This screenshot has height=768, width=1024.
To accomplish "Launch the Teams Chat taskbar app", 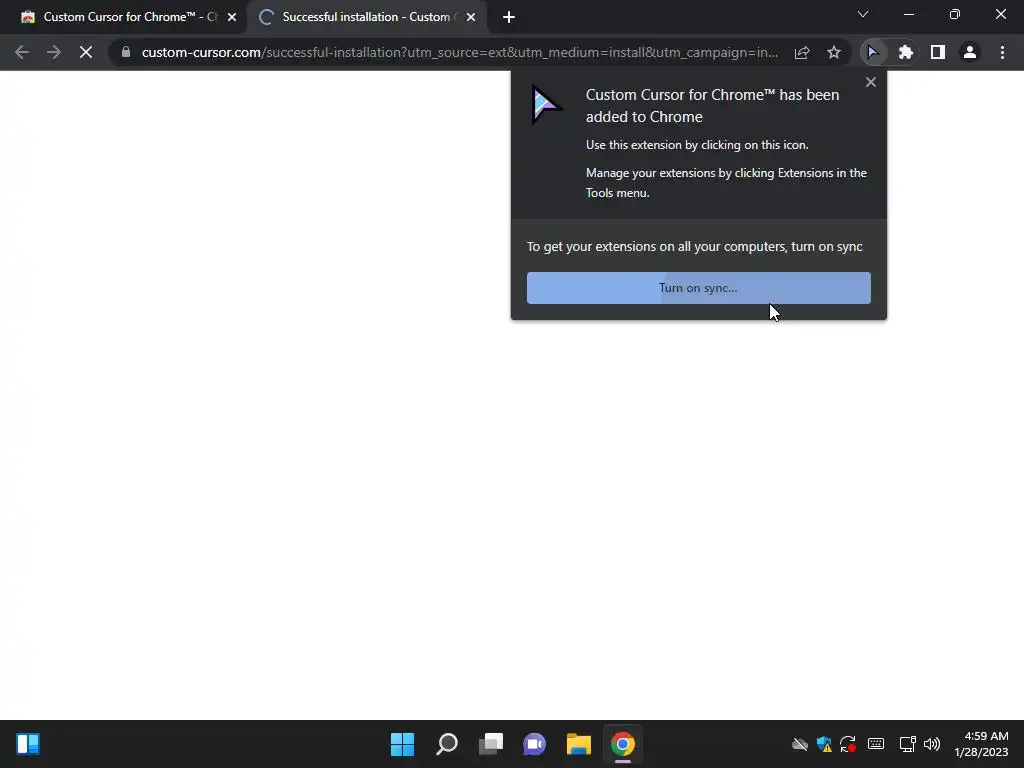I will (534, 744).
